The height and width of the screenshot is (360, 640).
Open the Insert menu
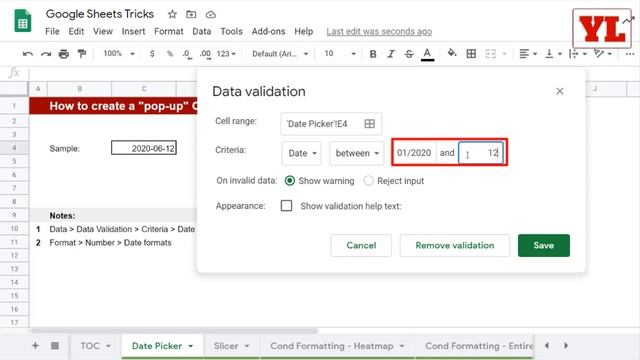pos(133,31)
